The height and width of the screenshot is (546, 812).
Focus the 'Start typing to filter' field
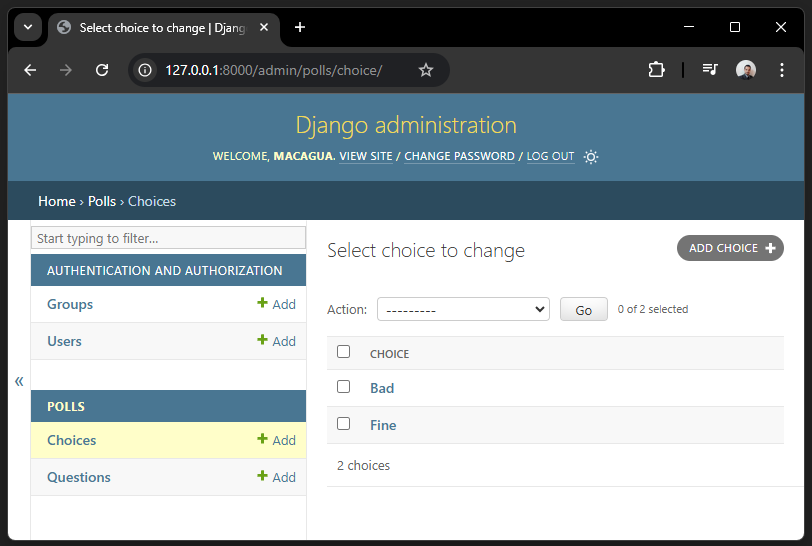click(x=168, y=238)
